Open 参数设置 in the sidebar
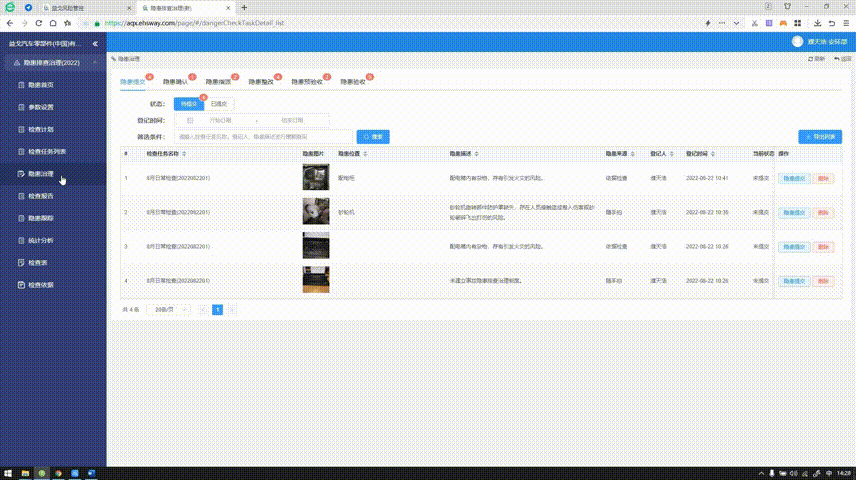The height and width of the screenshot is (480, 856). tap(41, 108)
